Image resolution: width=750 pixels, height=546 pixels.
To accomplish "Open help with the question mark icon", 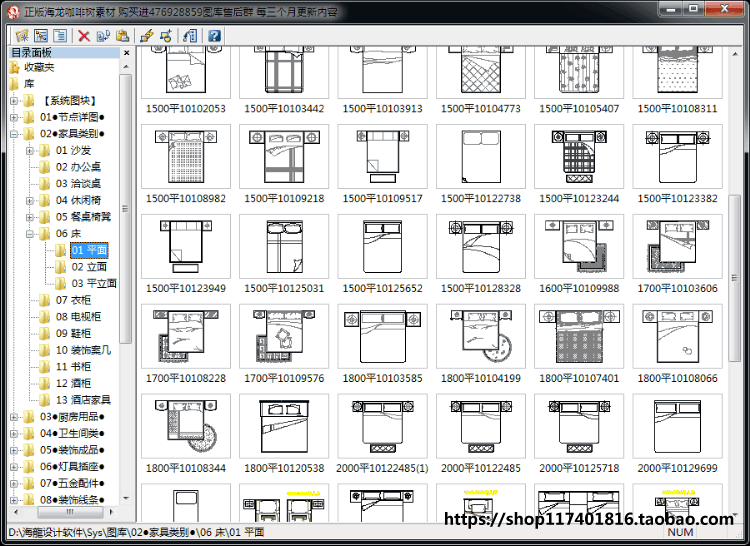I will click(x=214, y=36).
